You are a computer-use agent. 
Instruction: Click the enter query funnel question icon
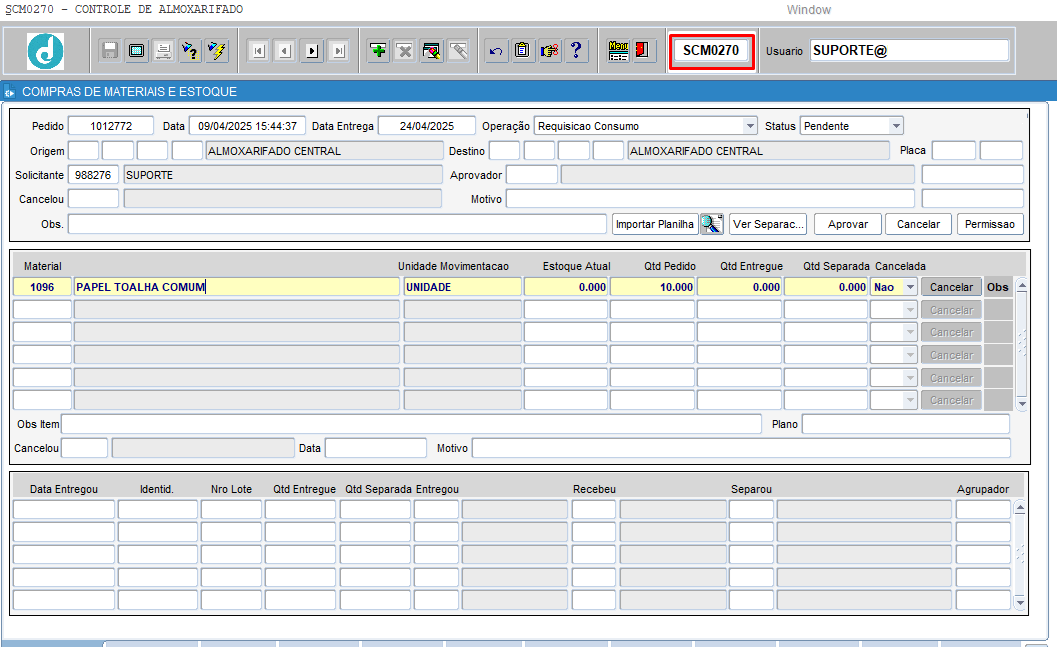(x=189, y=51)
